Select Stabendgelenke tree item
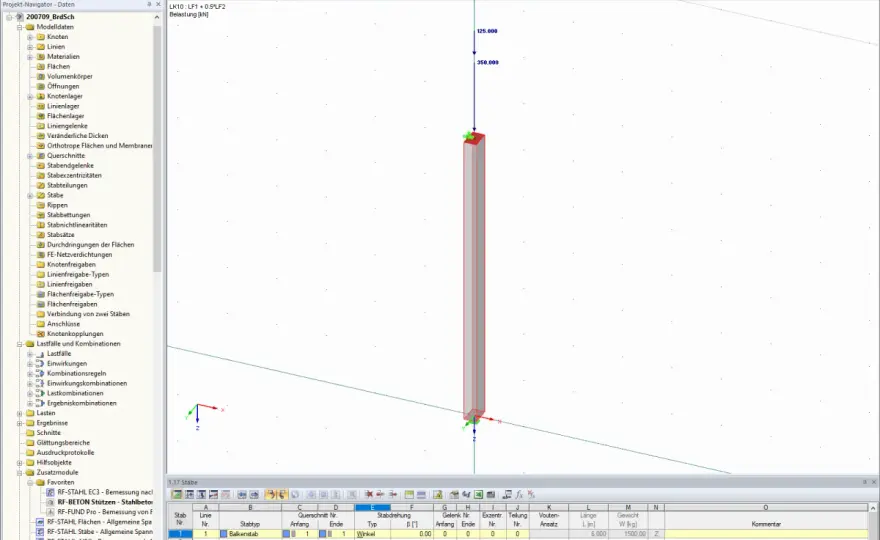This screenshot has width=880, height=540. 70,166
